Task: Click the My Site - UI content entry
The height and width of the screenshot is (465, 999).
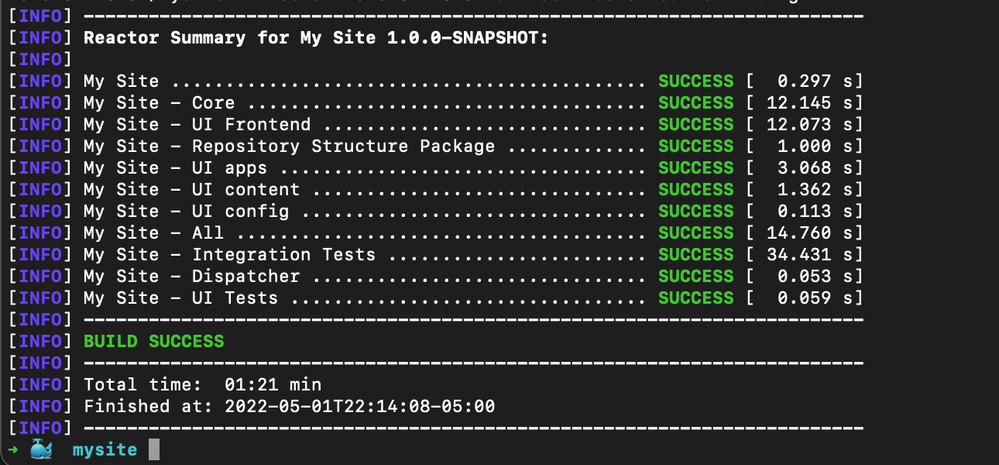Action: (x=191, y=190)
